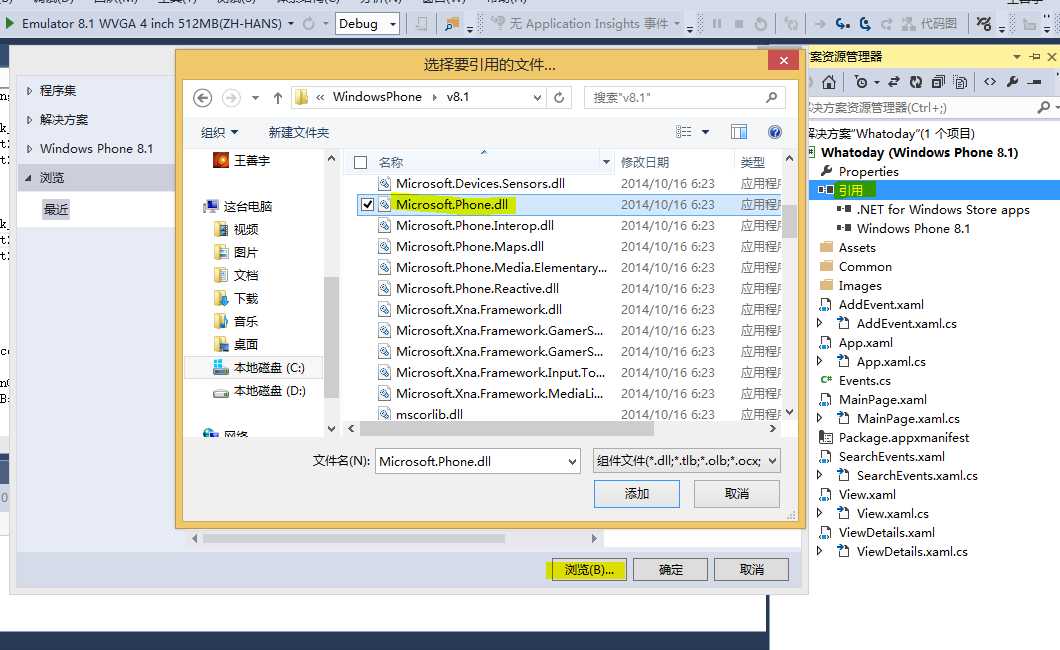This screenshot has height=650, width=1060.
Task: Open the Emulator 8.1 target dropdown arrow
Action: [291, 24]
